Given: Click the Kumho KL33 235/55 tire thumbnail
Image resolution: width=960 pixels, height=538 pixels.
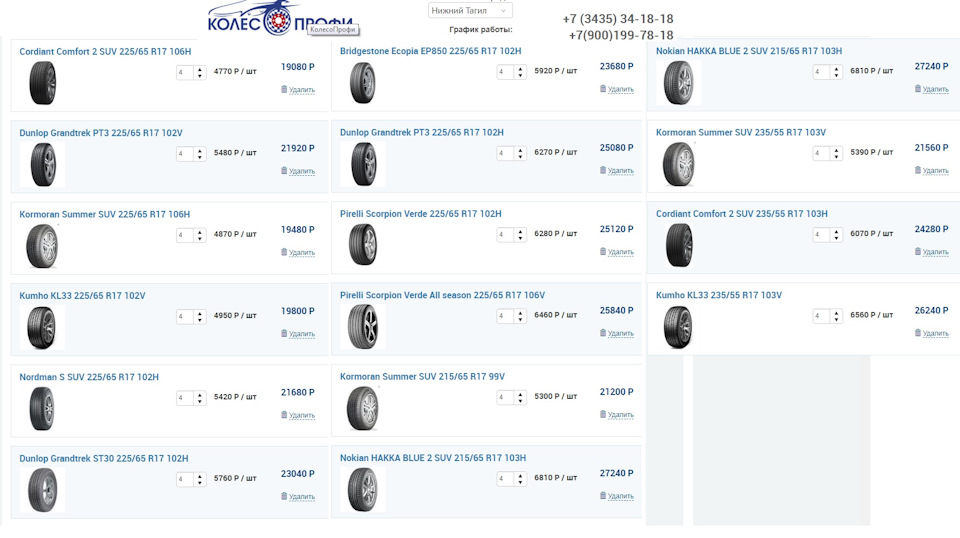Looking at the screenshot, I should (x=678, y=327).
